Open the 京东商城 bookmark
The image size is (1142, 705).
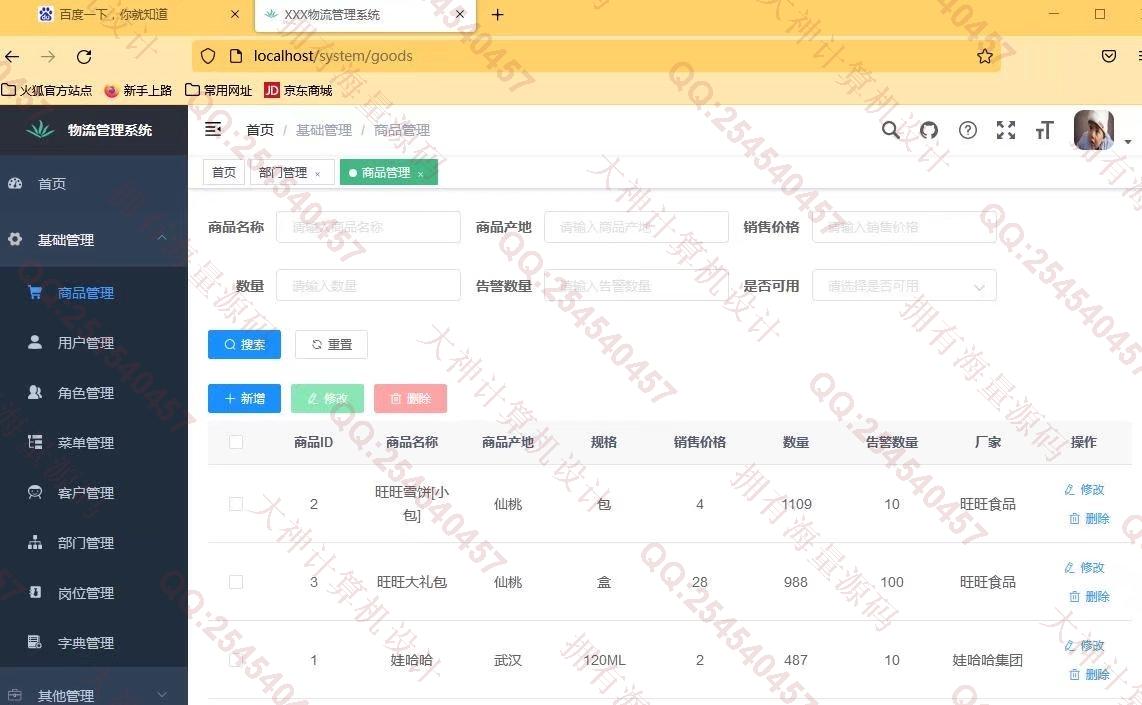pyautogui.click(x=298, y=90)
